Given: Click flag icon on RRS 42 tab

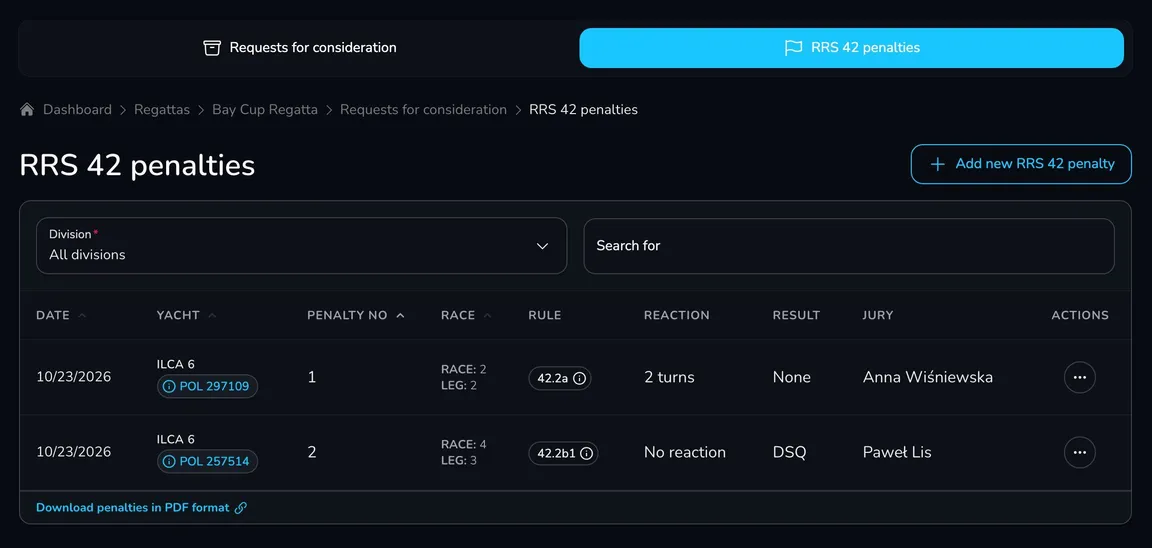Looking at the screenshot, I should pos(793,48).
